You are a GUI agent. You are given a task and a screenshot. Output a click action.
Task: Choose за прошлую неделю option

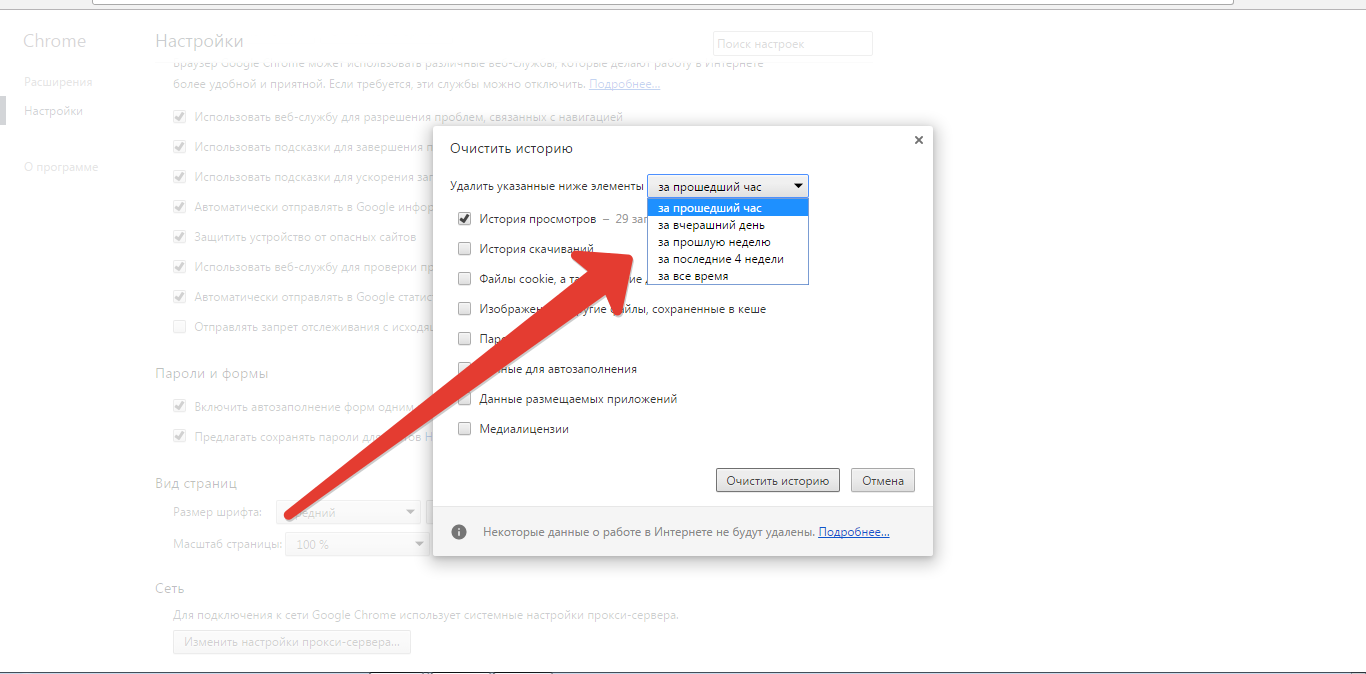714,242
